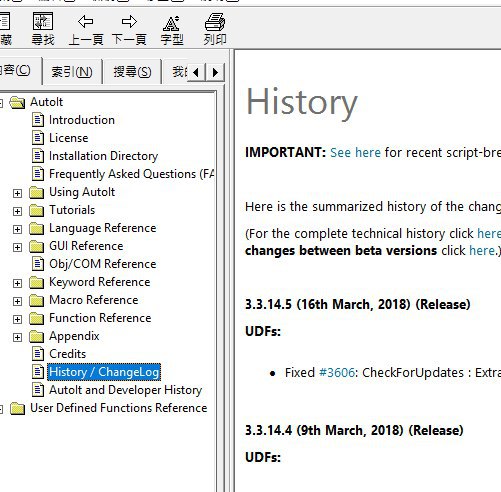Open the 'See here' script-breaking changes link
This screenshot has height=492, width=501.
tap(355, 153)
